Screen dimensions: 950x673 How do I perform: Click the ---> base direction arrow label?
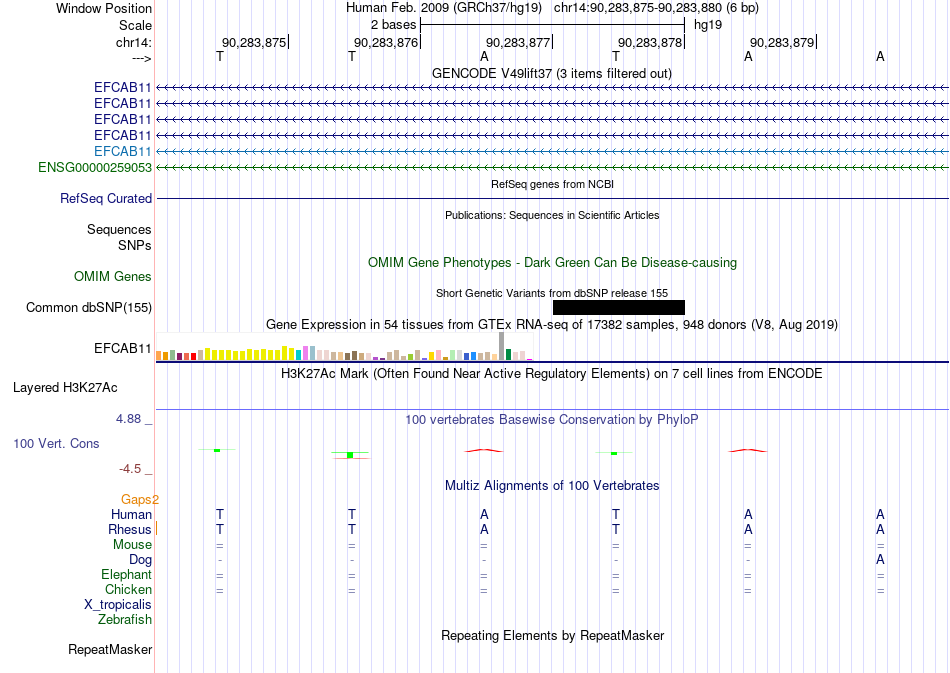pyautogui.click(x=141, y=58)
